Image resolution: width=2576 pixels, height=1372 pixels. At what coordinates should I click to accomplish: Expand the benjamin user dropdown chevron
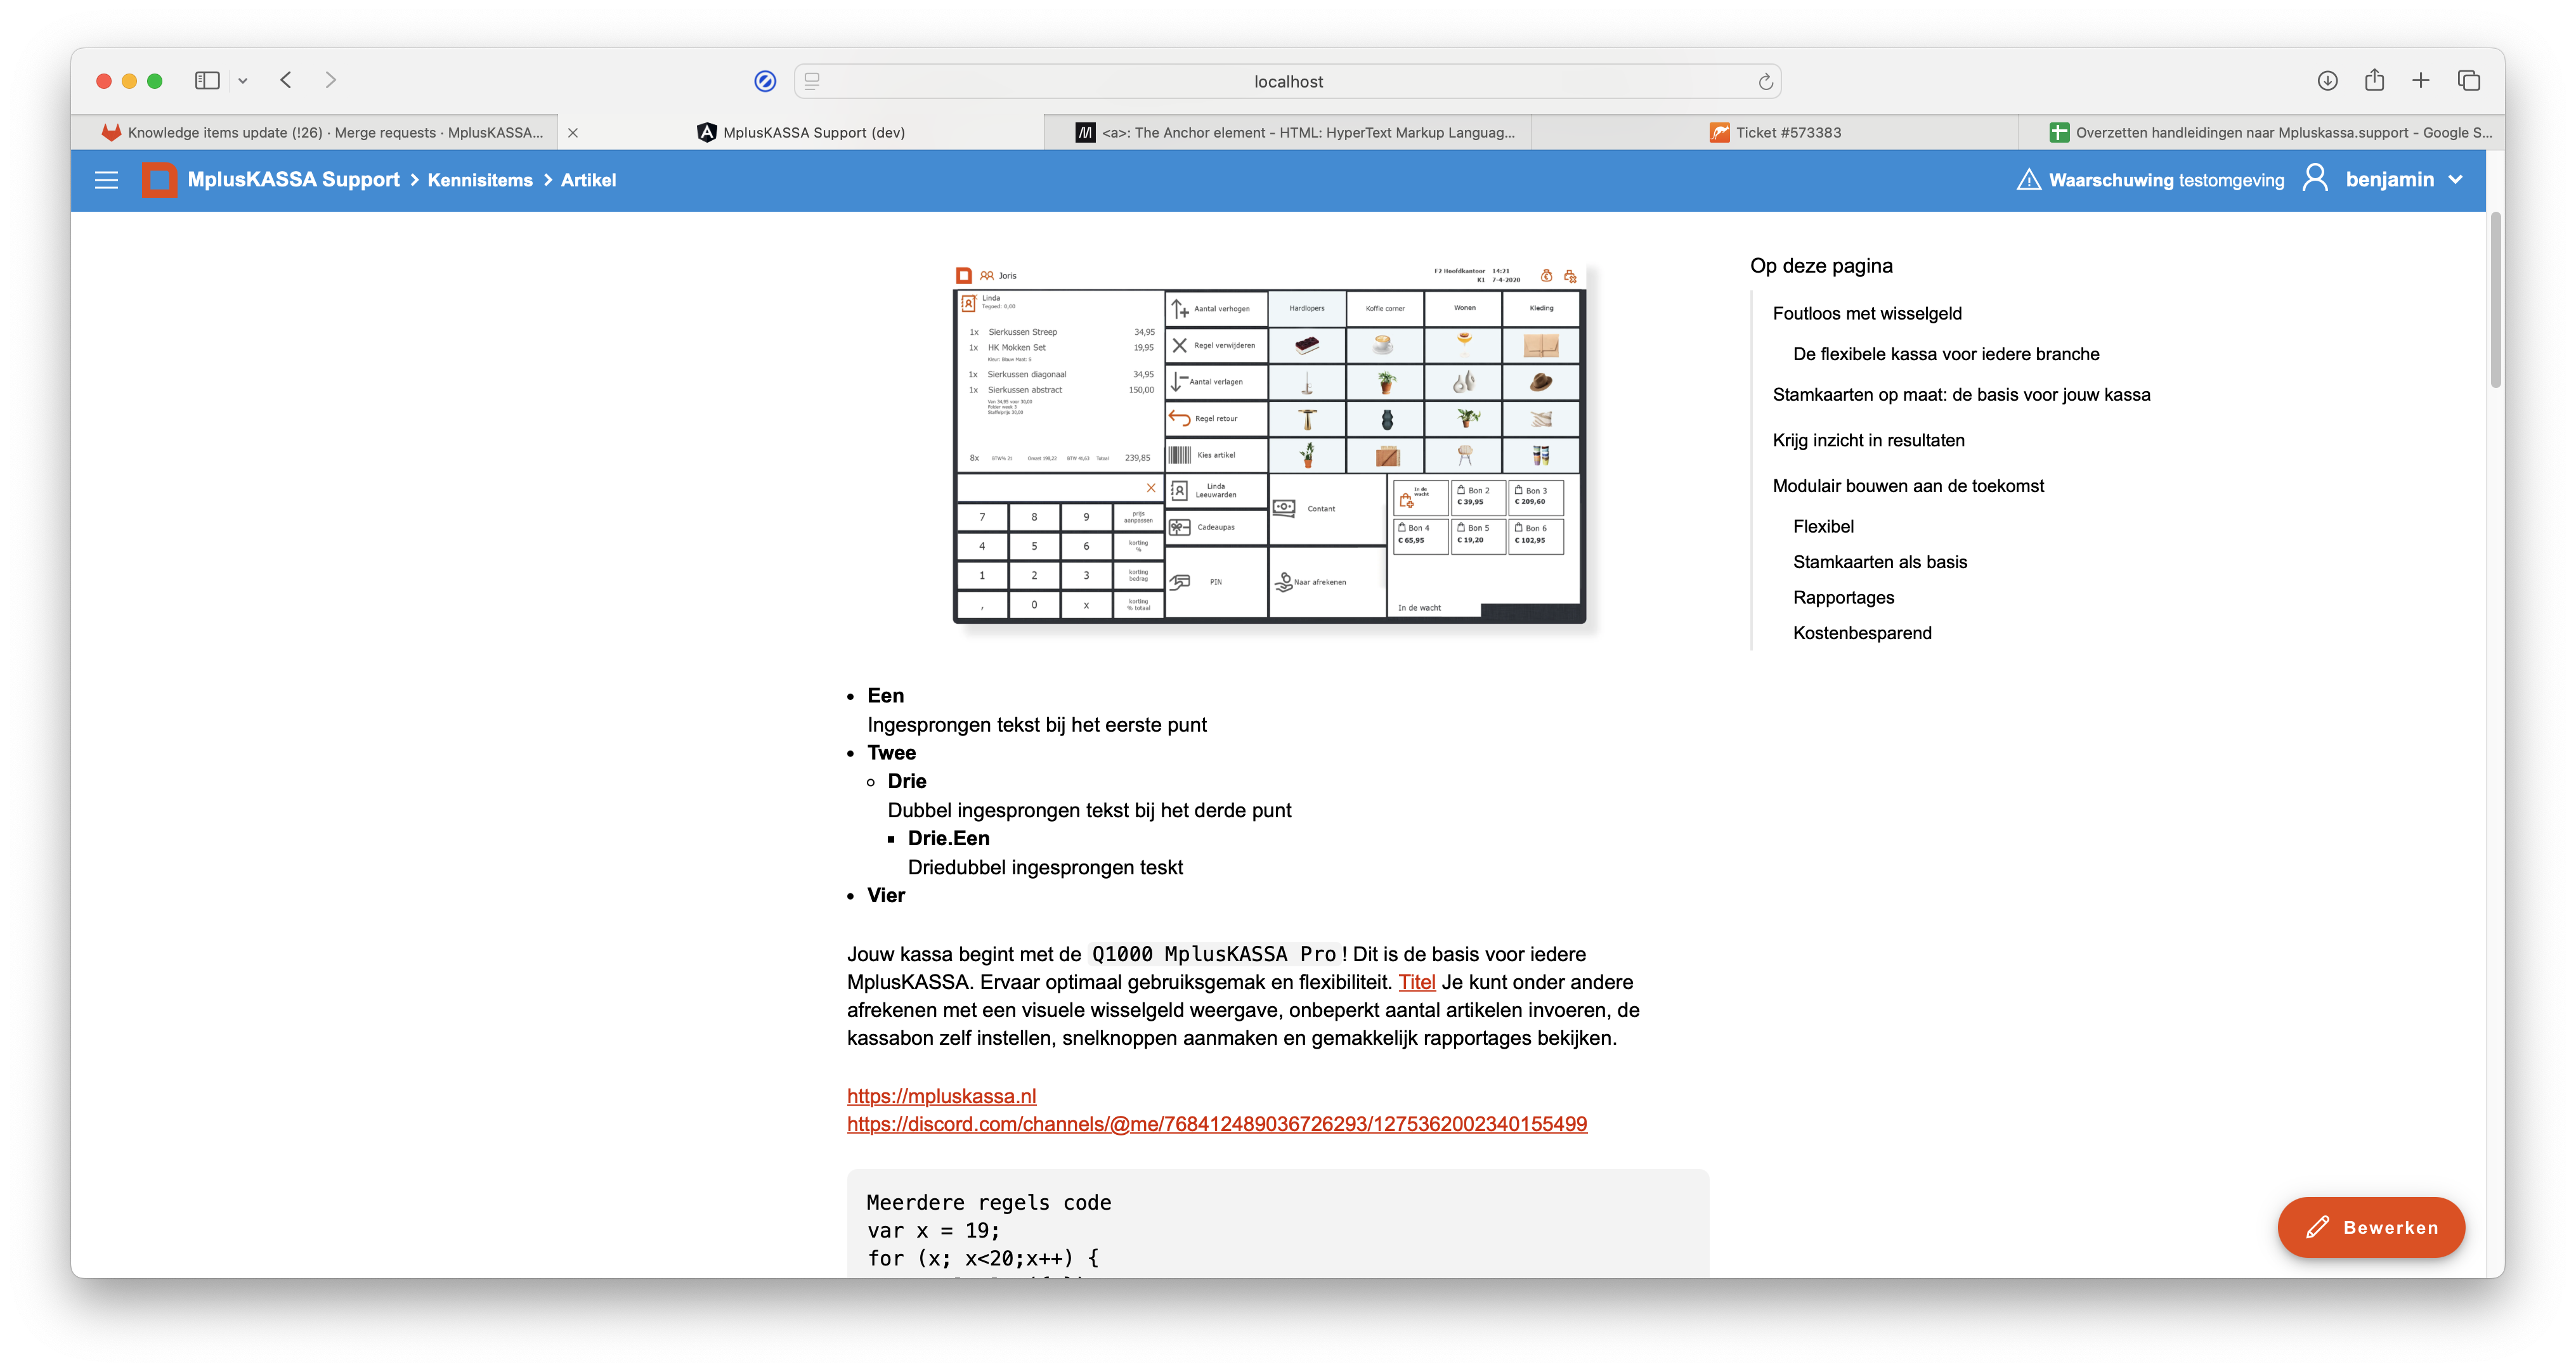[2455, 180]
